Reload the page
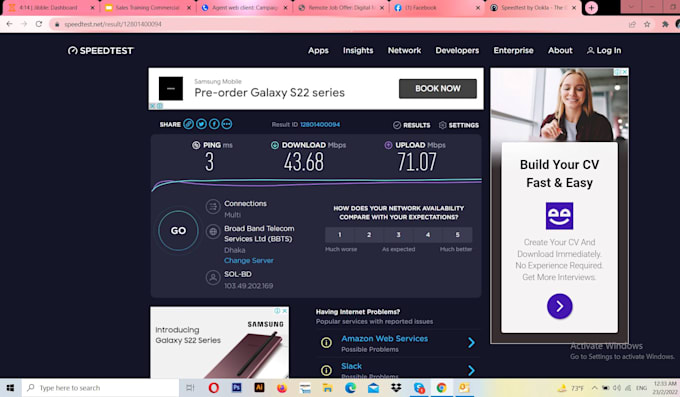The width and height of the screenshot is (680, 397). tap(39, 24)
